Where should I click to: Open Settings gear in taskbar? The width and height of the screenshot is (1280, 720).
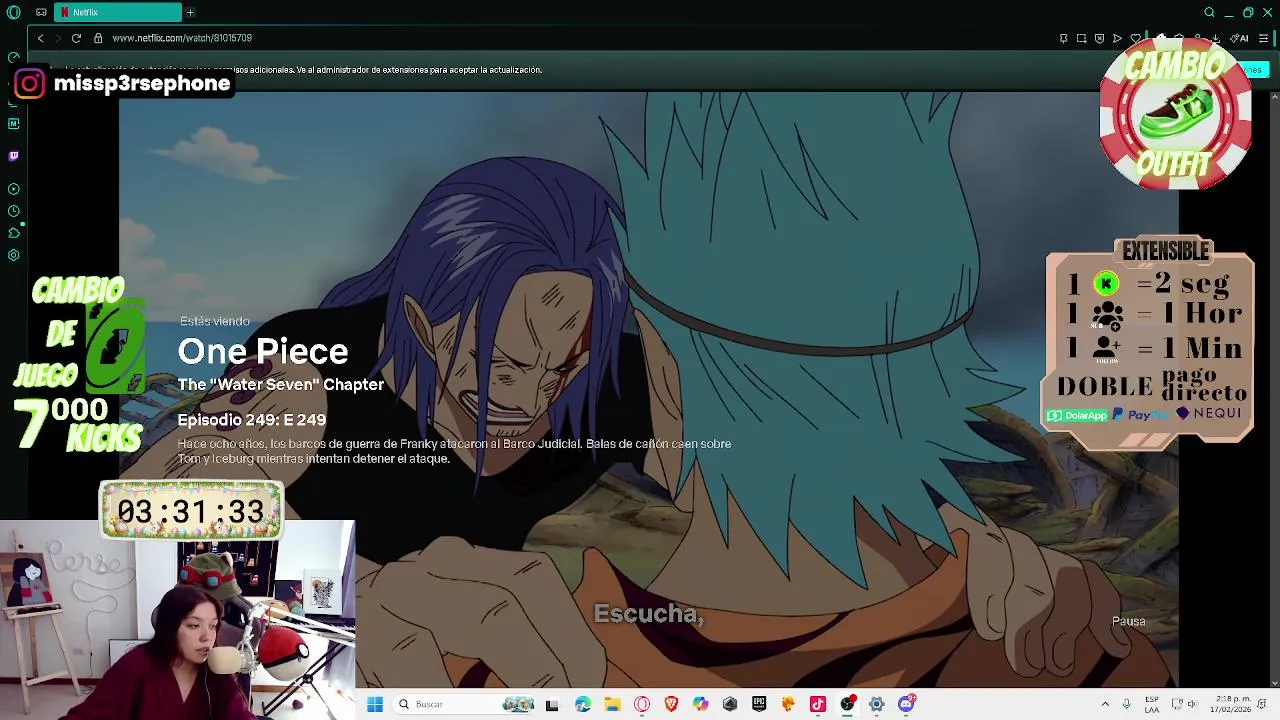tap(877, 704)
